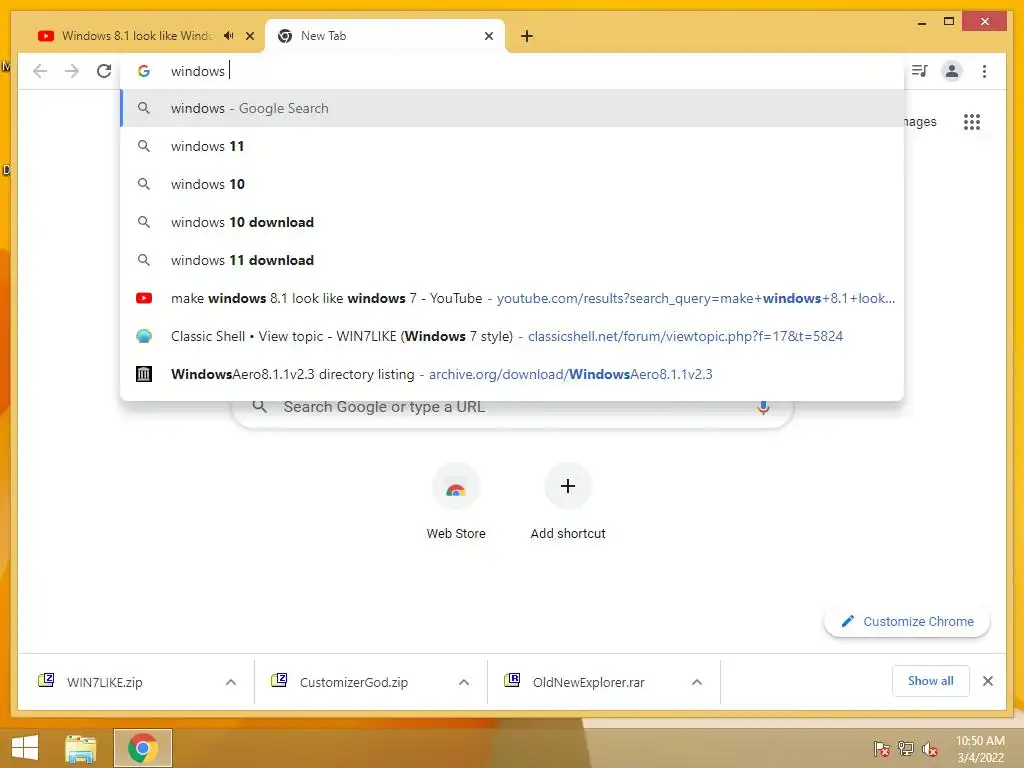Open Chrome three-dot menu

click(x=984, y=71)
